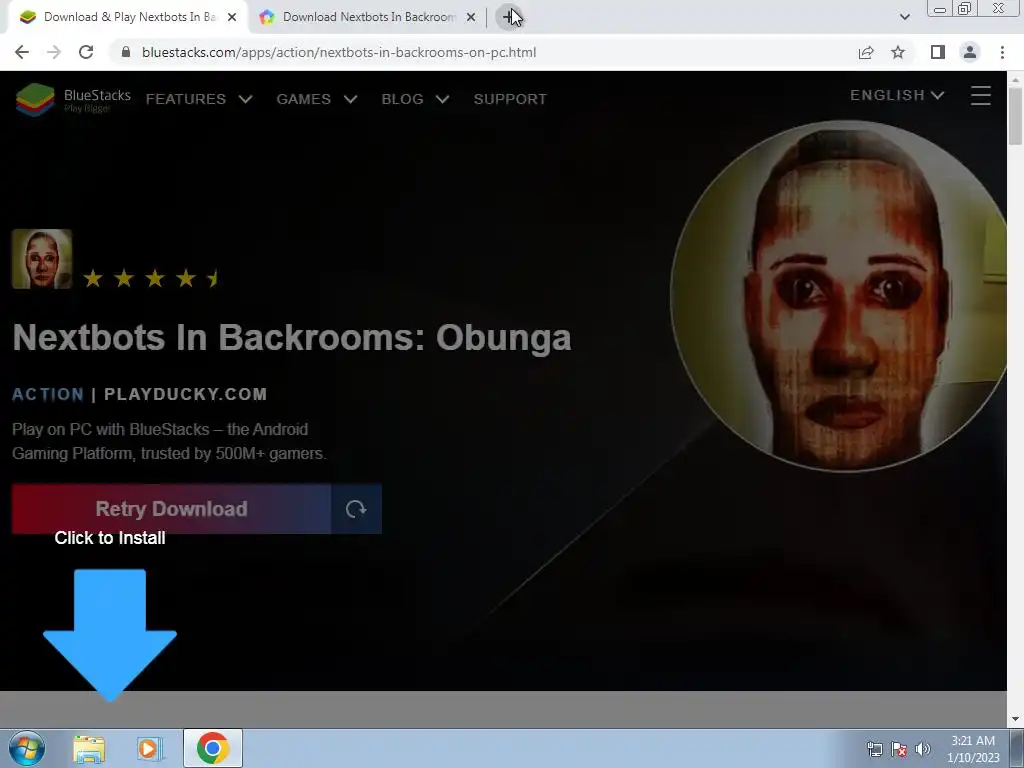Open the PLAYDUCKY.COM developer link
Screen dimensions: 1024x768
pyautogui.click(x=185, y=394)
